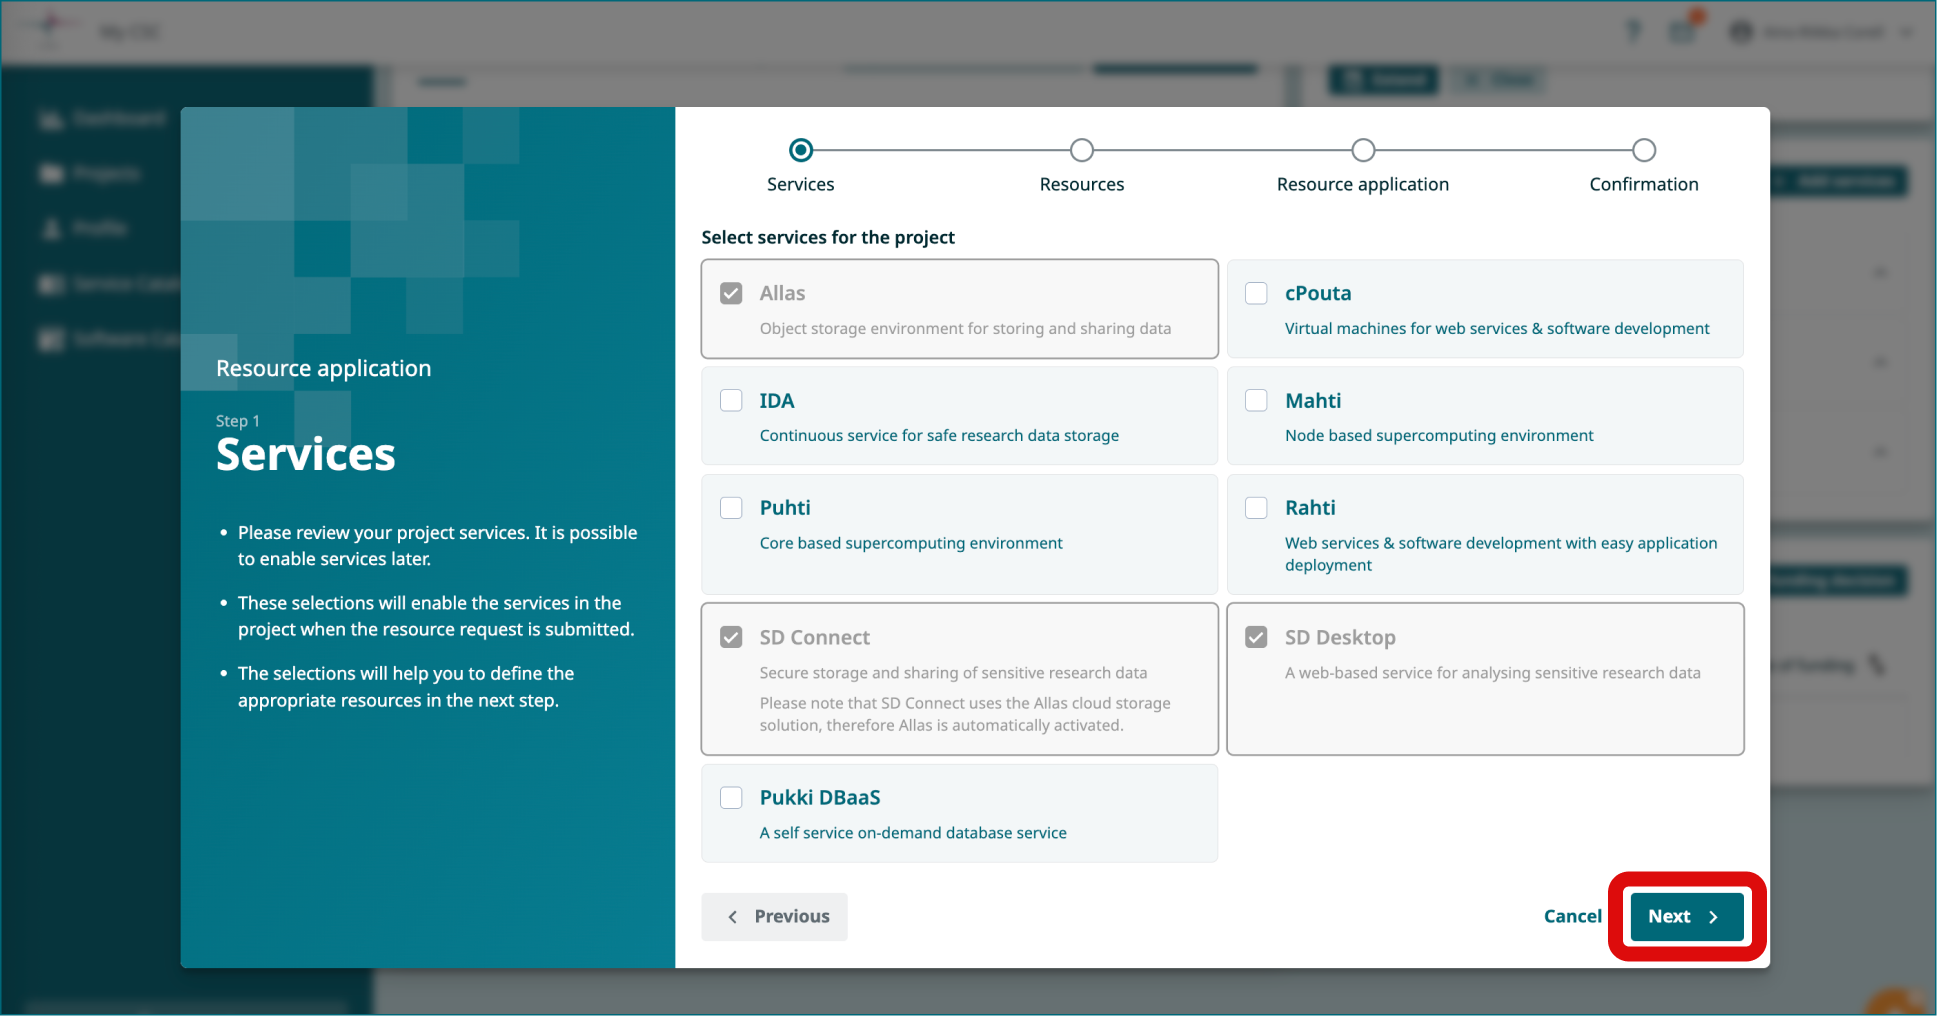Tick the Mahti supercomputing checkbox

(x=1256, y=400)
